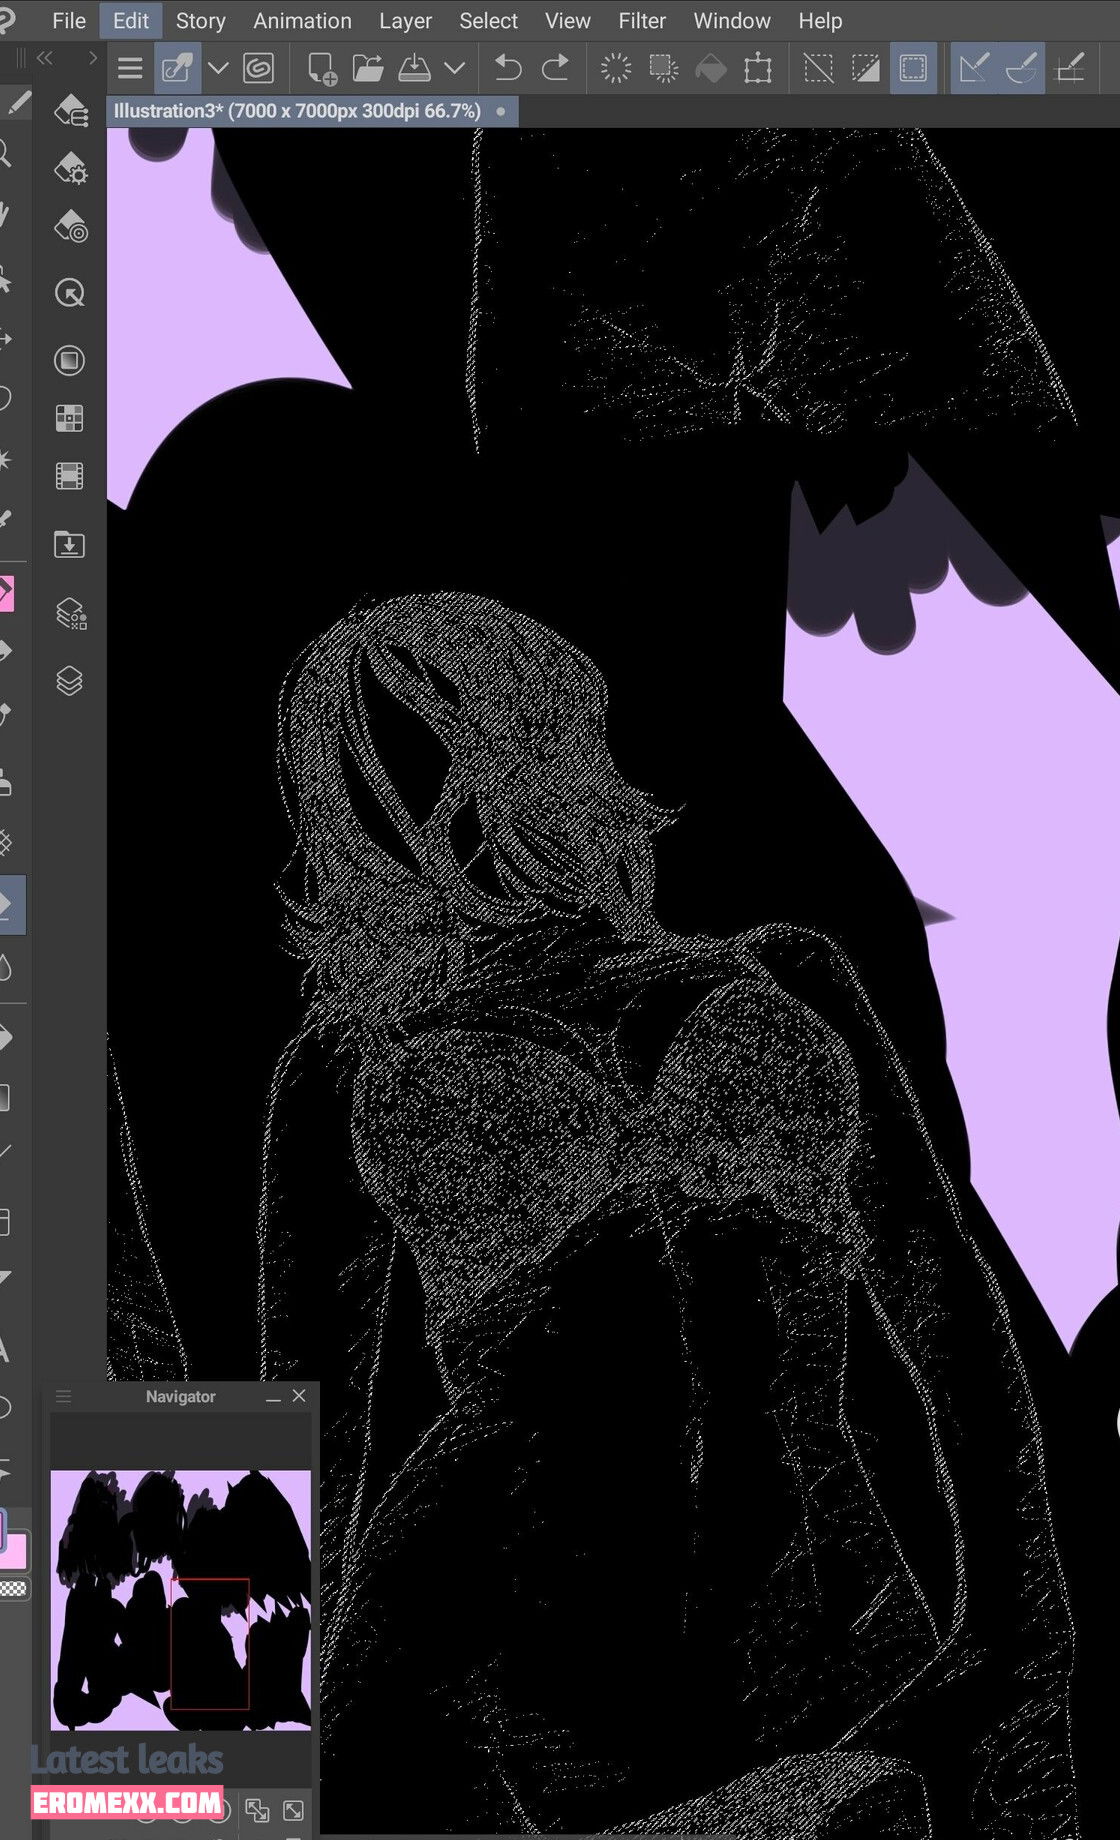Expand palette dock with right chevron
This screenshot has height=1840, width=1120.
93,58
